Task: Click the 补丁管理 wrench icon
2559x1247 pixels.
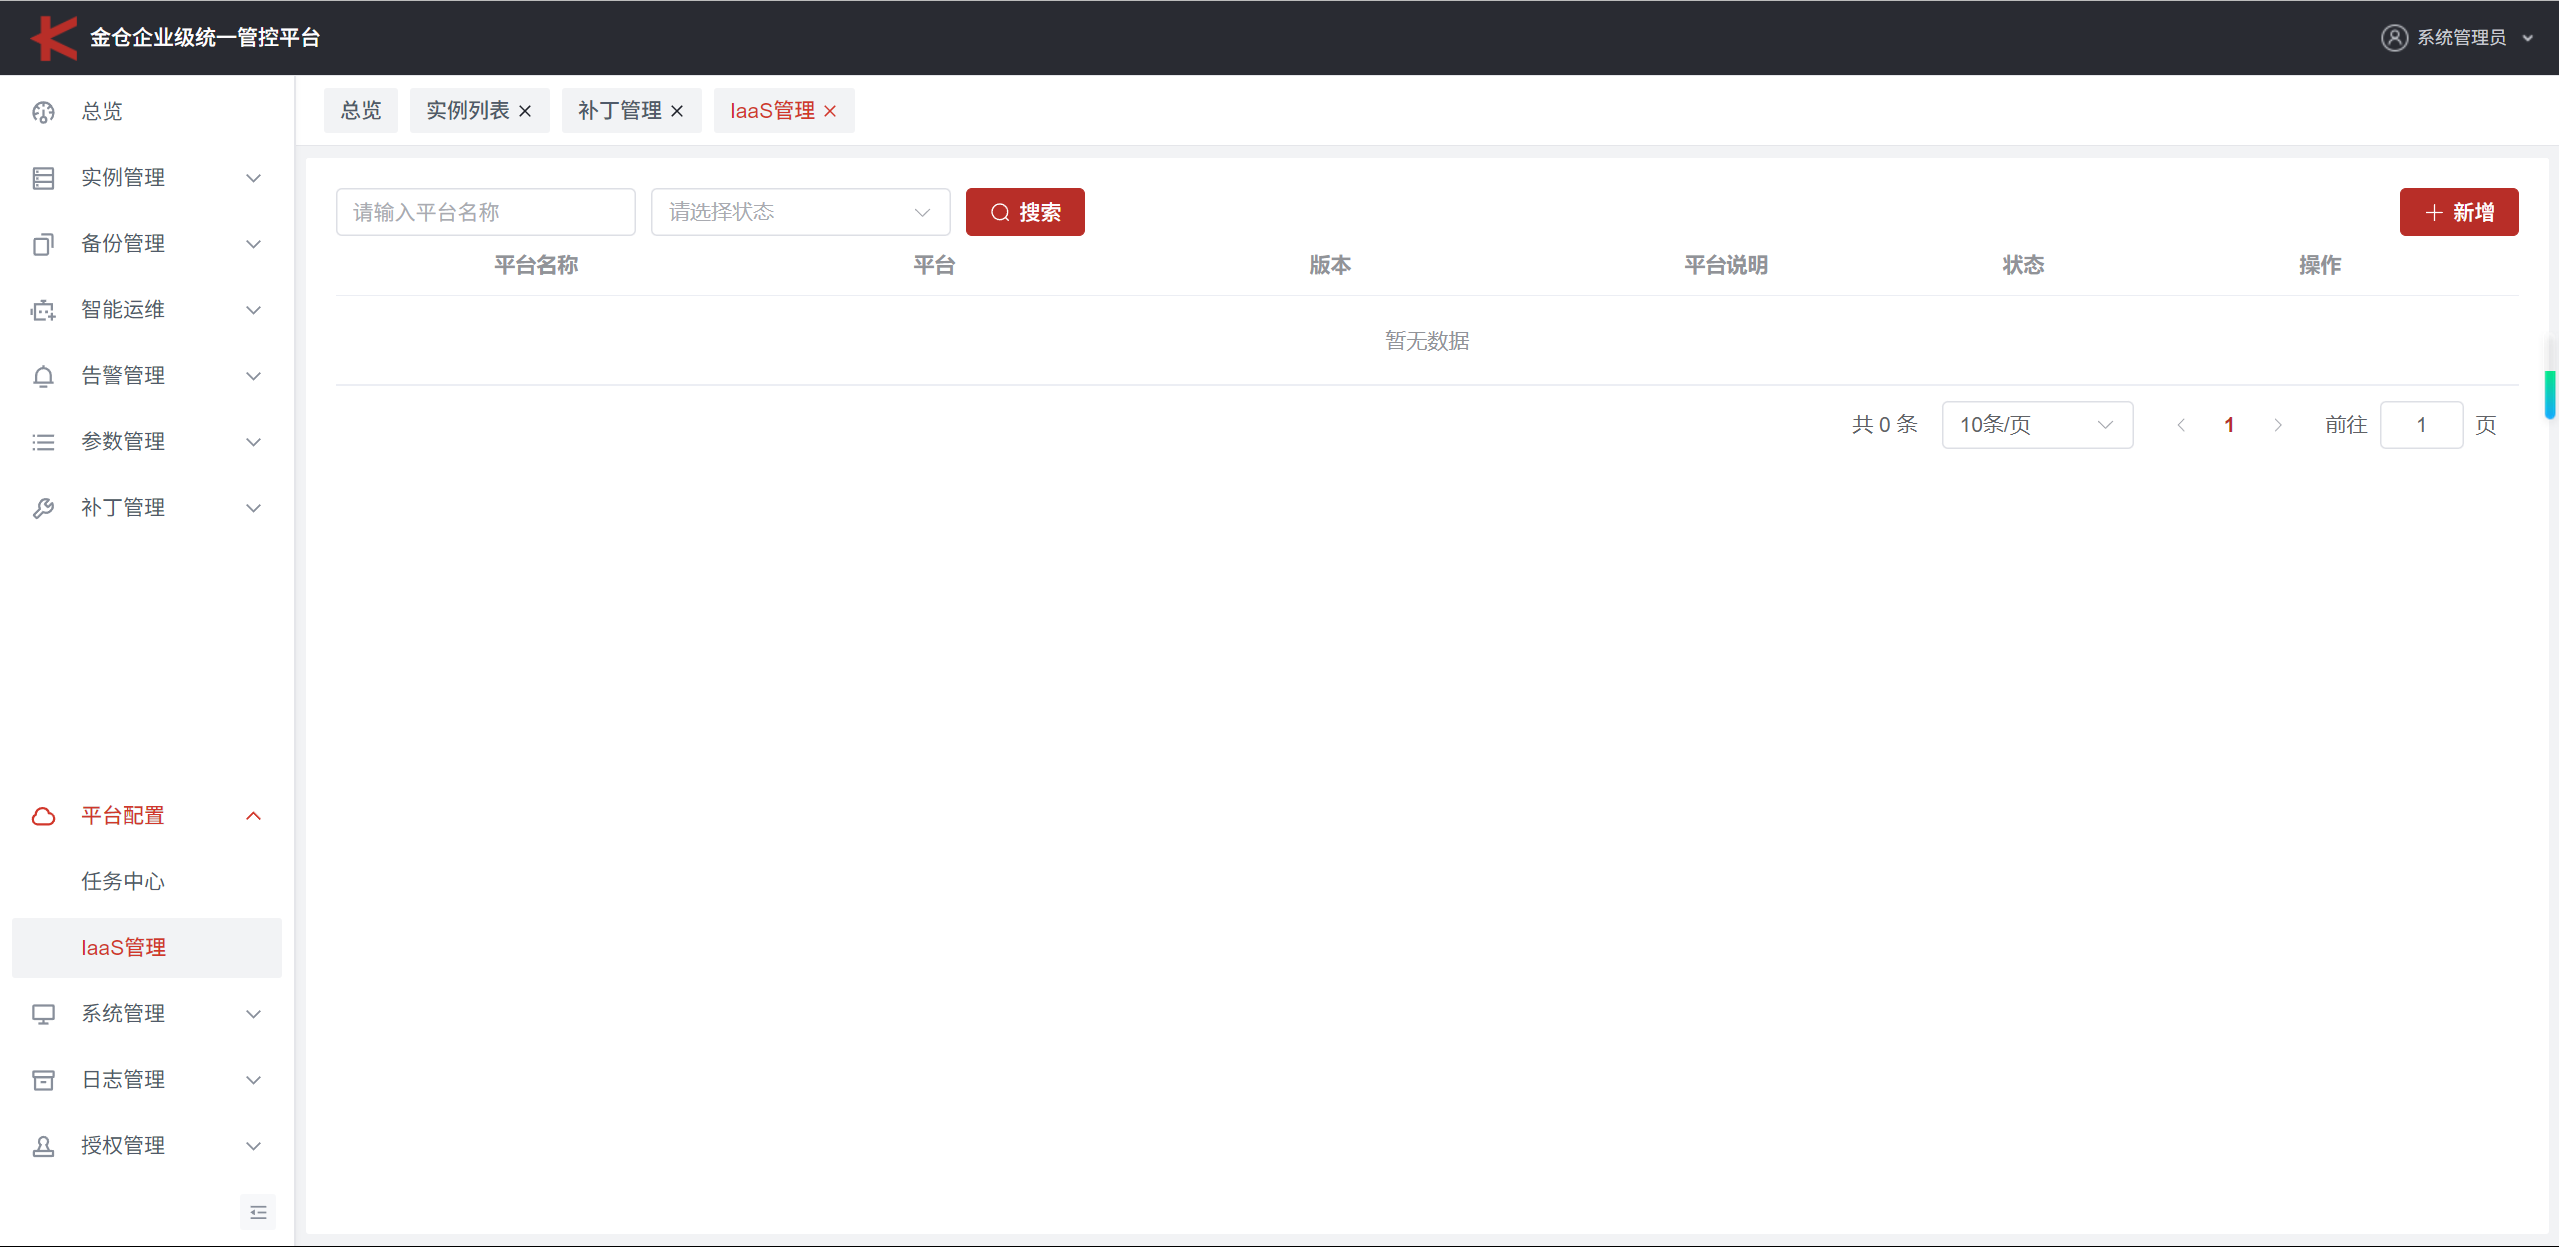Action: click(43, 508)
